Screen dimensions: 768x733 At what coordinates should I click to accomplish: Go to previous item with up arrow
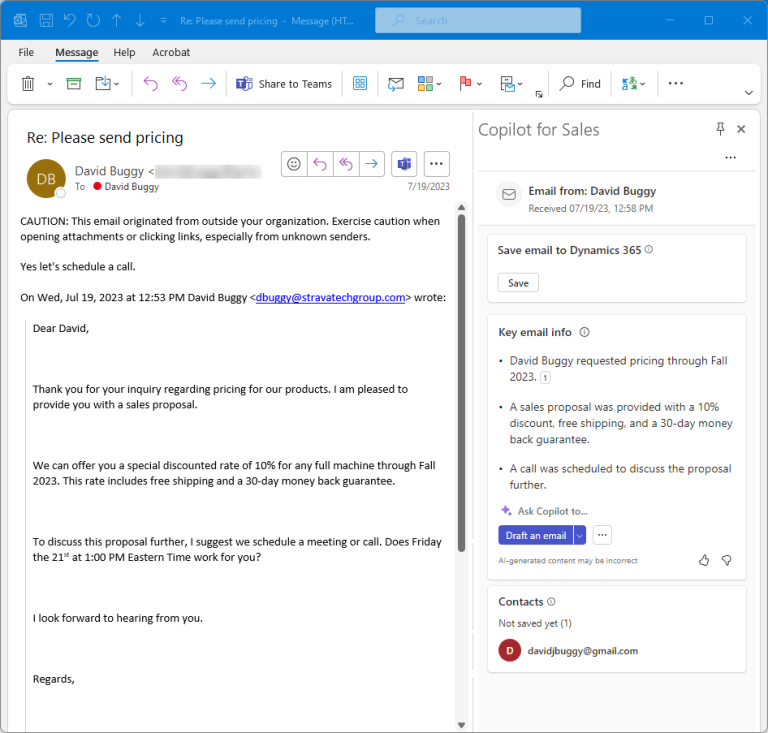pyautogui.click(x=117, y=21)
